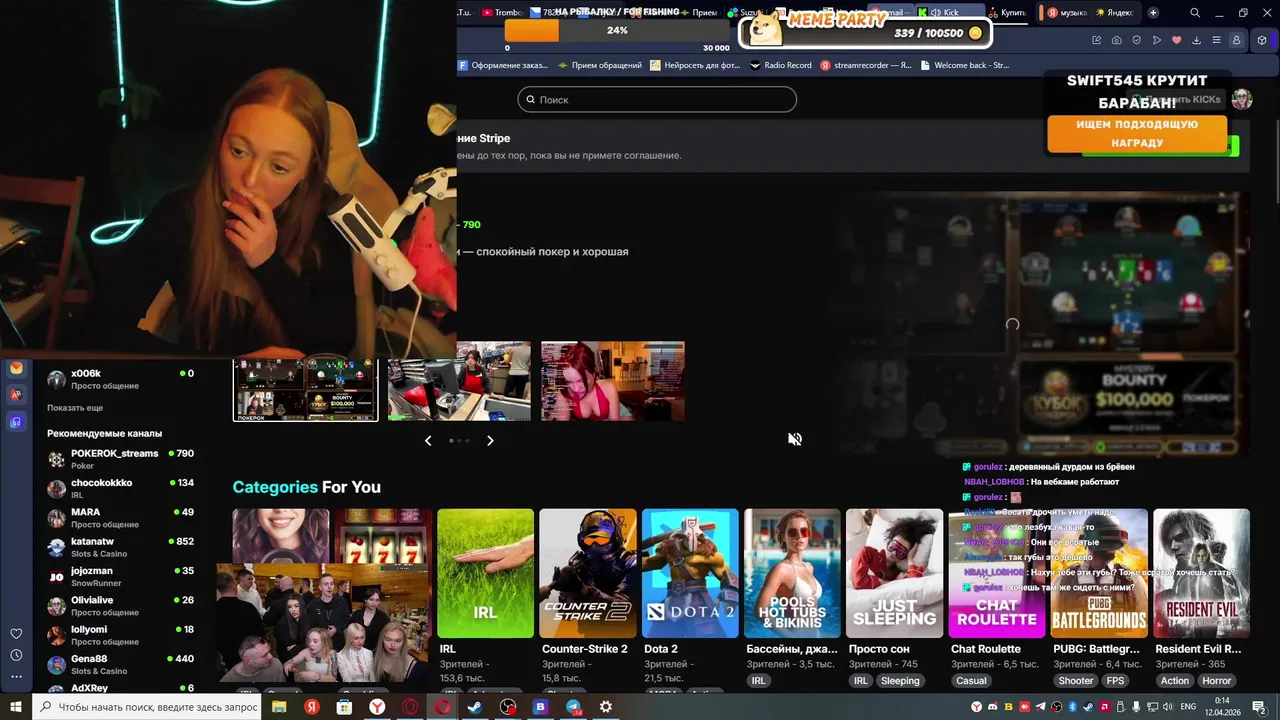This screenshot has width=1280, height=720.
Task: Switch to the Trombo YouTube browser tab
Action: click(x=502, y=13)
